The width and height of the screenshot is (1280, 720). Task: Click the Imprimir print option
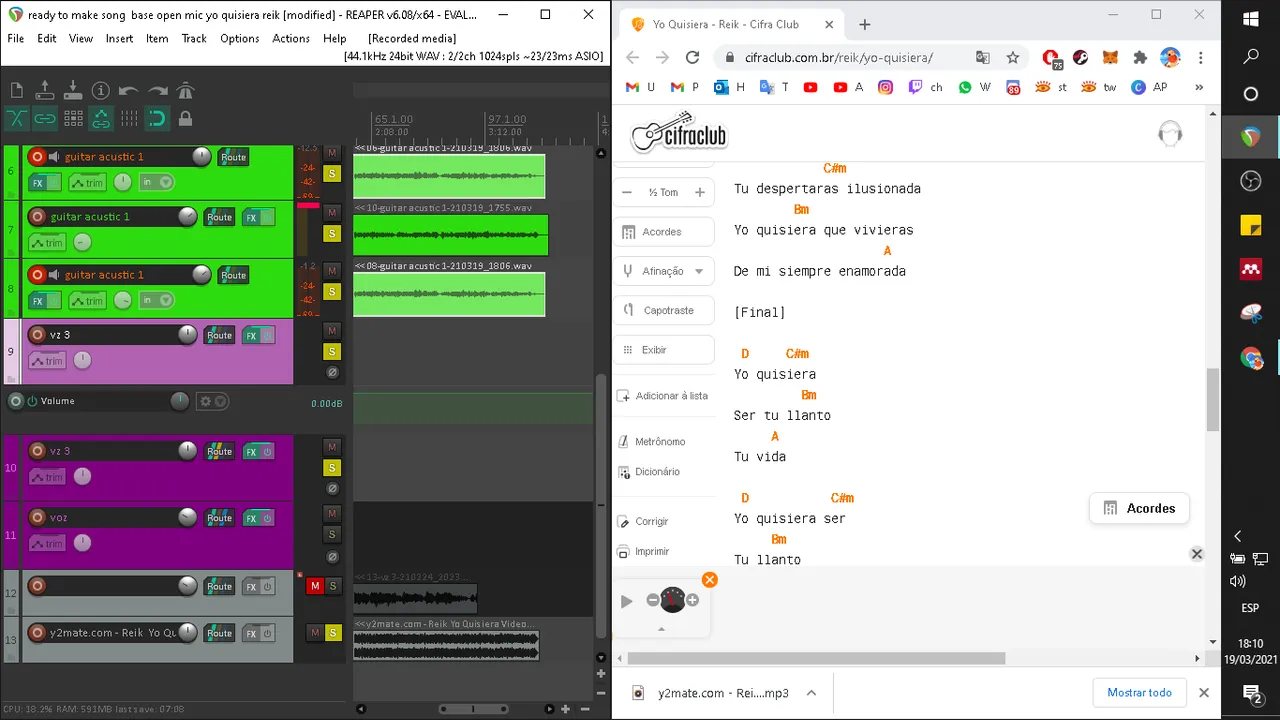click(643, 552)
